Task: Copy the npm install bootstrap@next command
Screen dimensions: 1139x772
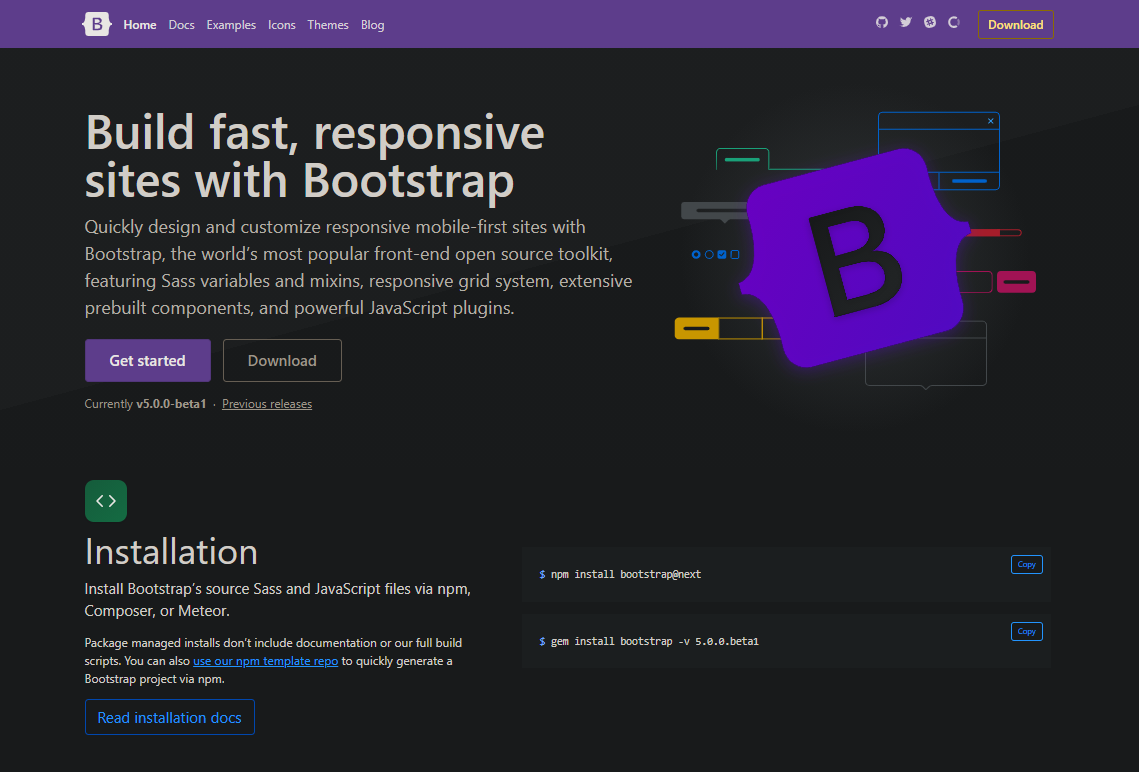Action: [1026, 564]
